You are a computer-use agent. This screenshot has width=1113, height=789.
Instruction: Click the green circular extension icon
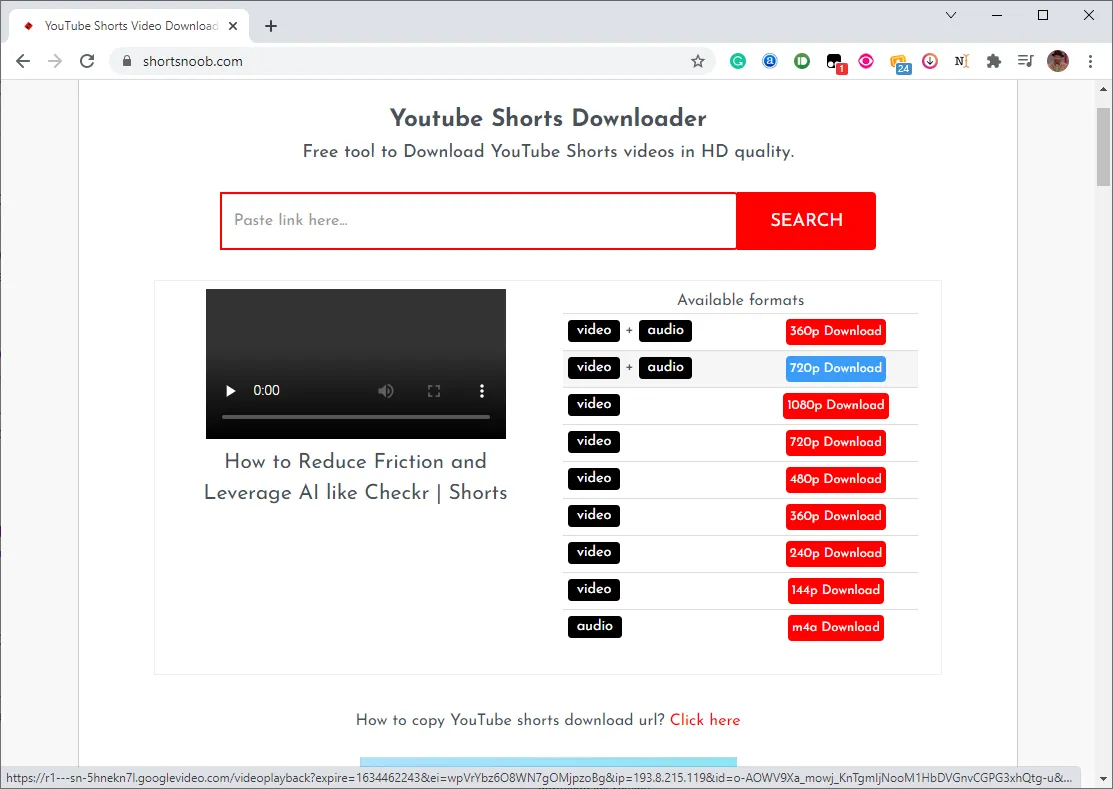tap(801, 61)
